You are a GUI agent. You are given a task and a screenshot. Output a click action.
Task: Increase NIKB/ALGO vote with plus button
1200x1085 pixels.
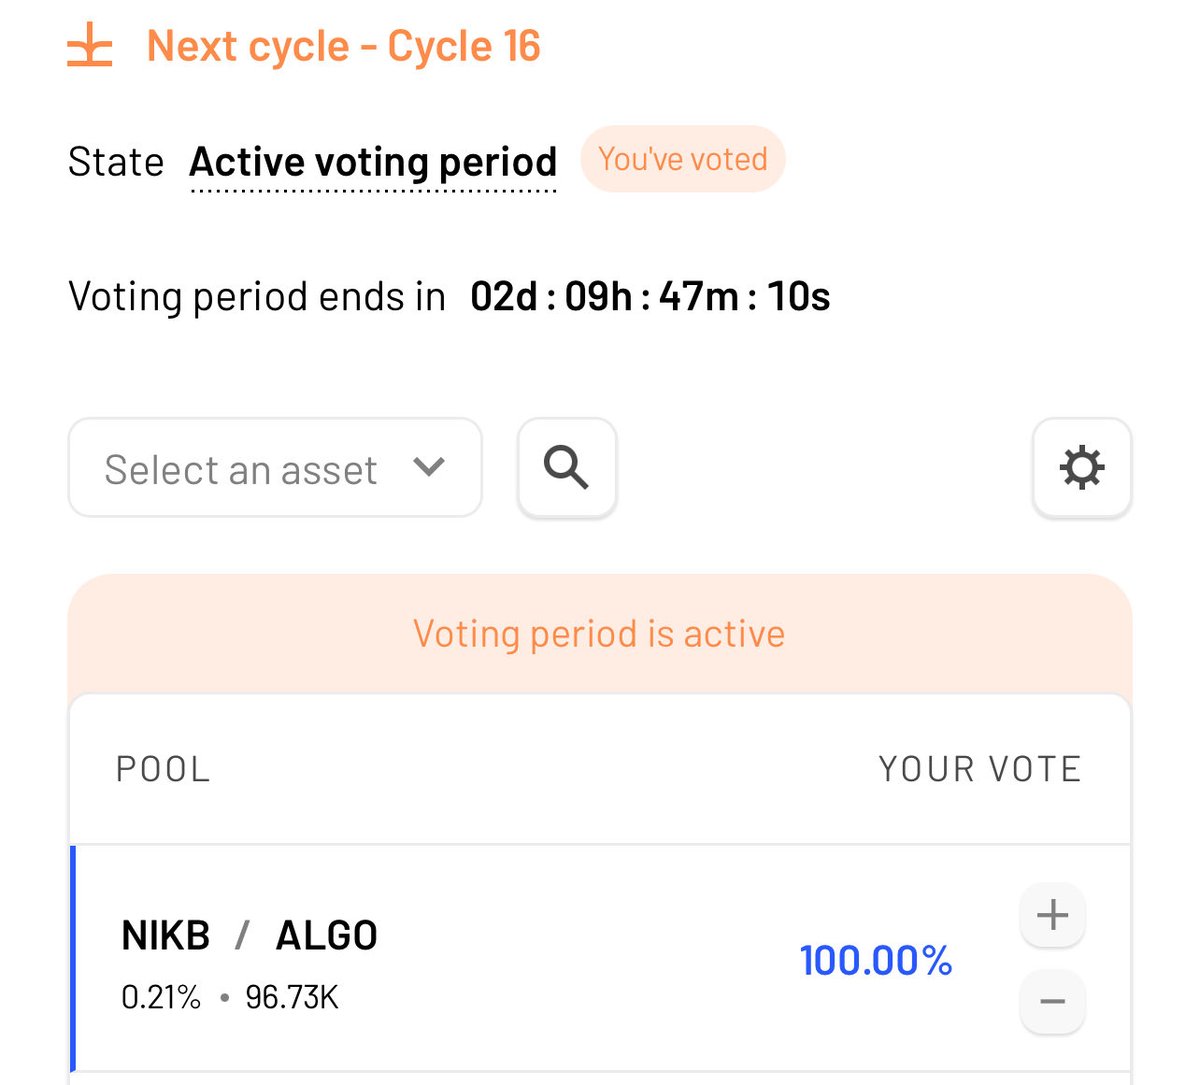pos(1052,915)
